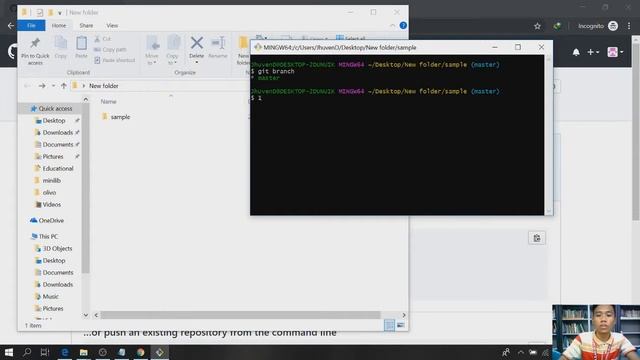This screenshot has height=360, width=640.
Task: Click the green browser extension icon
Action: 557,26
